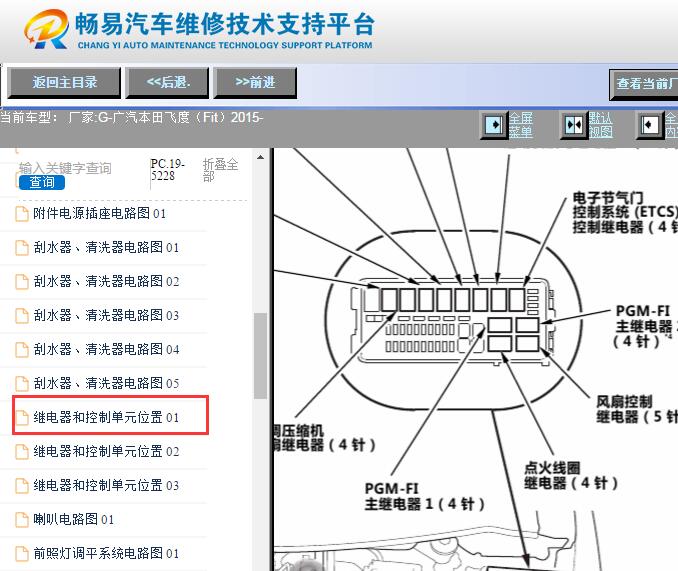678x571 pixels.
Task: Click the blue 查询 search button
Action: point(42,182)
